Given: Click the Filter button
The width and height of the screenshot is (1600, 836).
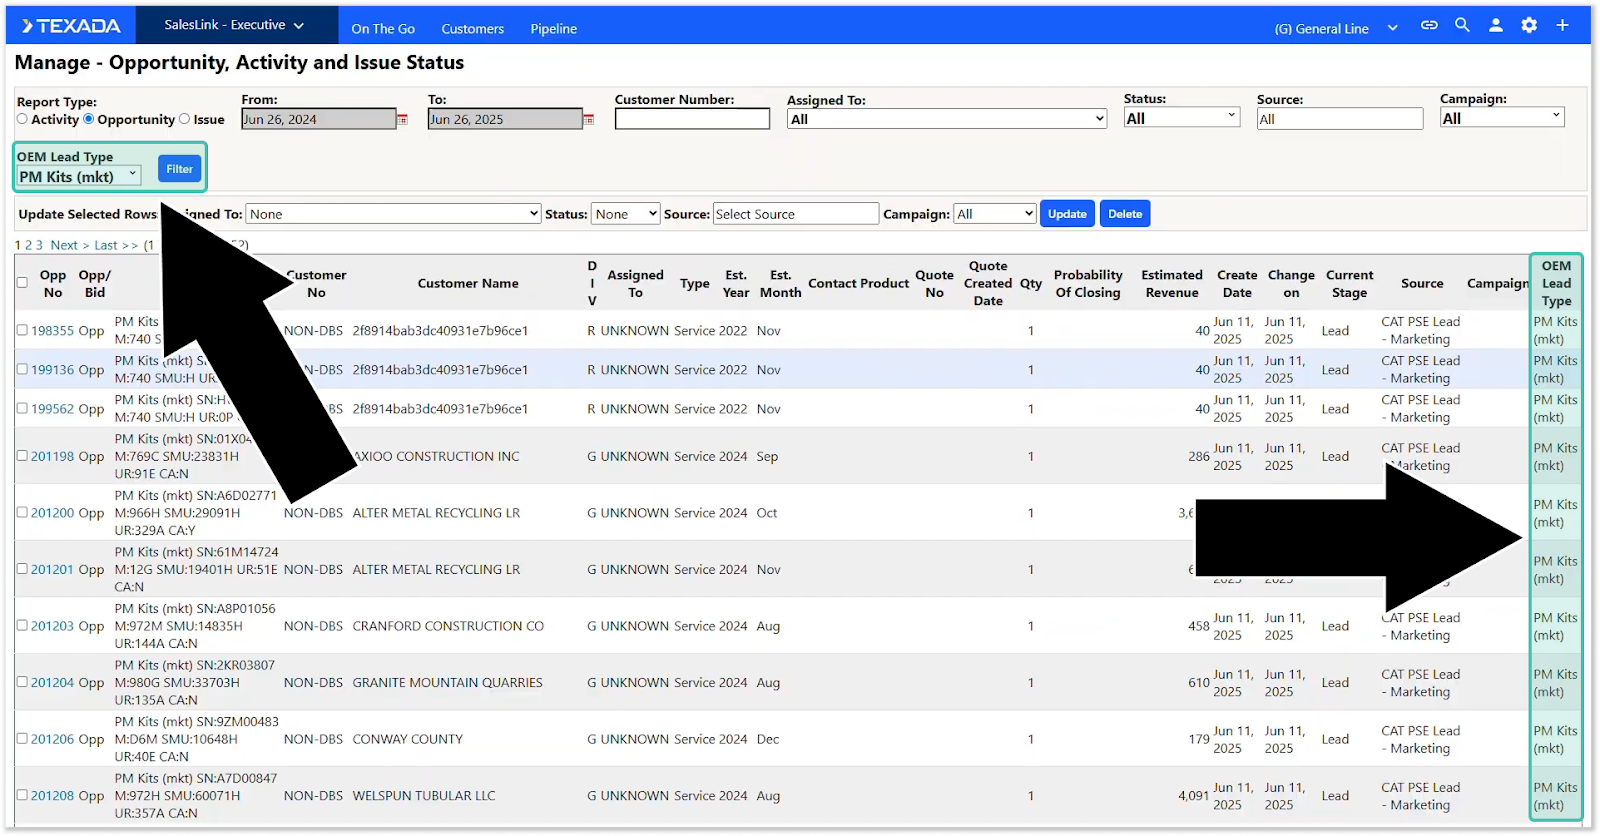Looking at the screenshot, I should click(180, 169).
